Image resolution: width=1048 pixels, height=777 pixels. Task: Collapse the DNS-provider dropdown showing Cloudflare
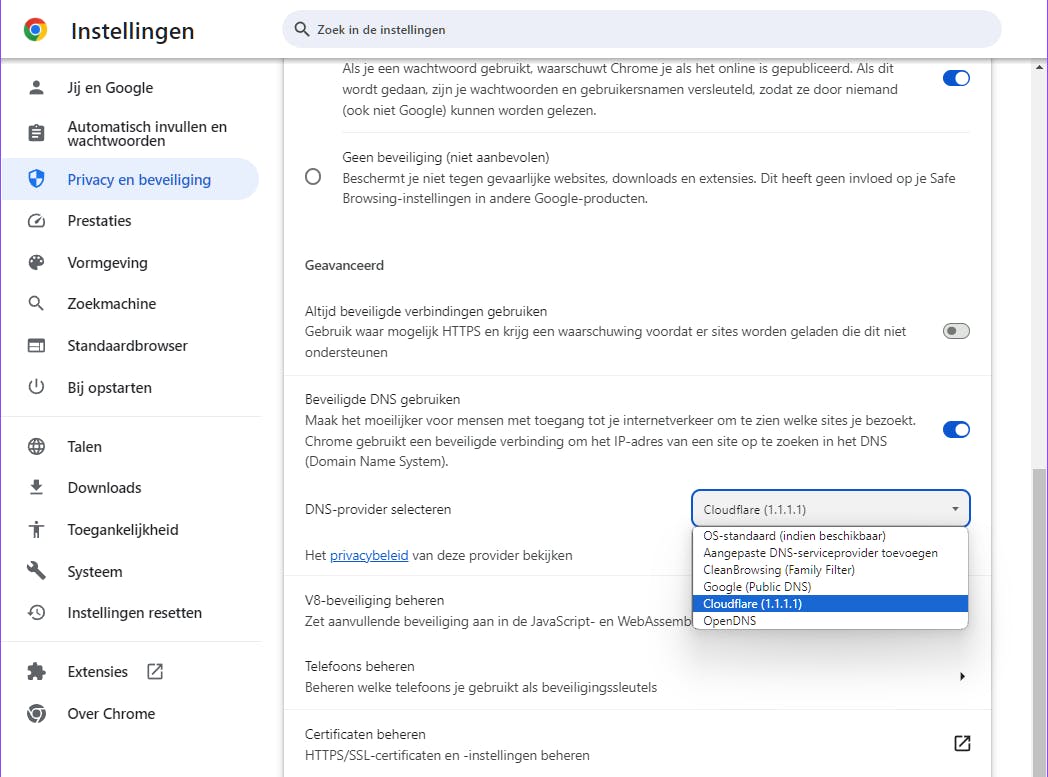pyautogui.click(x=830, y=509)
